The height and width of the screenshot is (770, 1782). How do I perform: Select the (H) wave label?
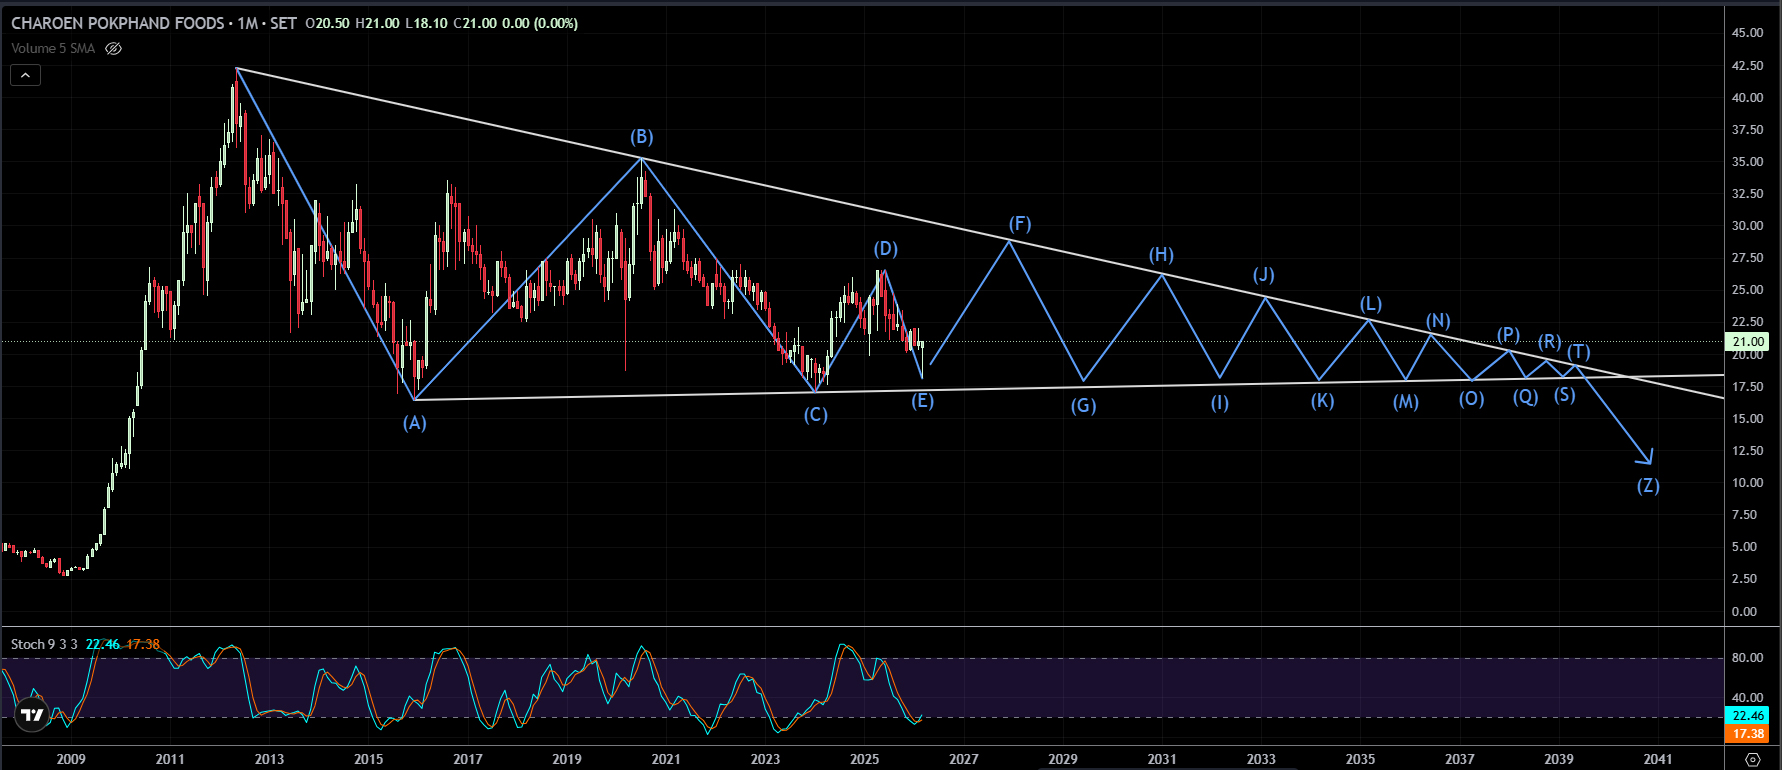click(x=1161, y=255)
